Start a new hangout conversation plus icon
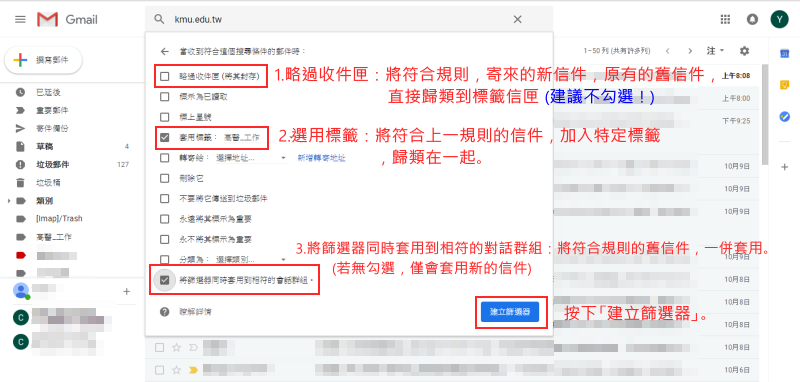 point(127,292)
